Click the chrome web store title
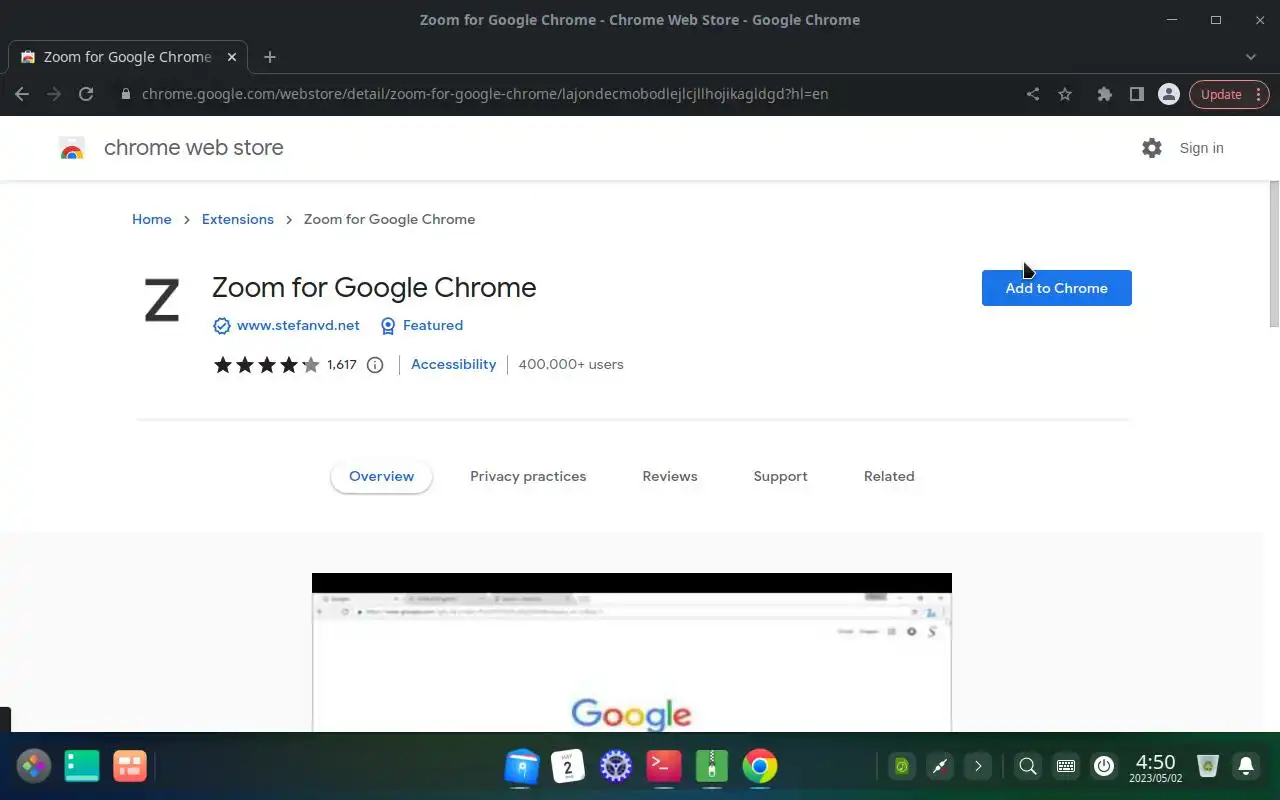 point(194,148)
